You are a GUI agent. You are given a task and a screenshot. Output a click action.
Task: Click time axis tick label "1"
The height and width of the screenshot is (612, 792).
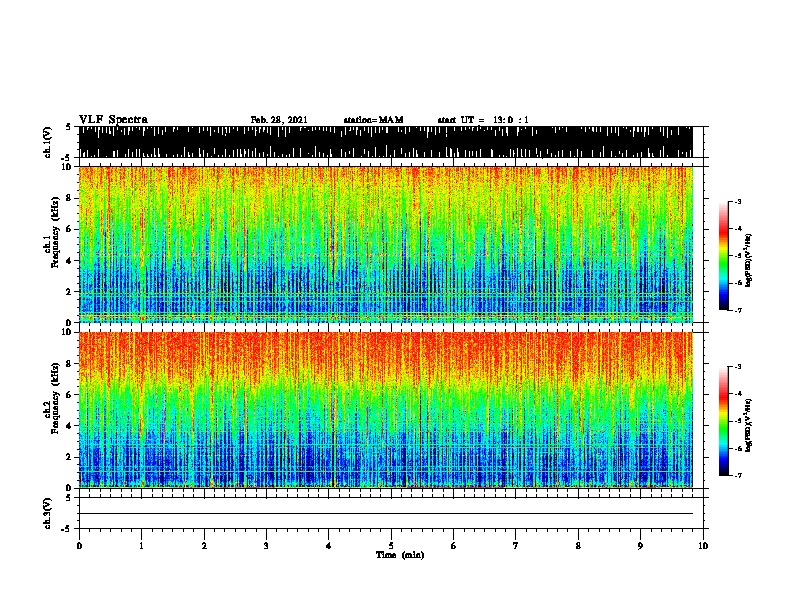141,545
